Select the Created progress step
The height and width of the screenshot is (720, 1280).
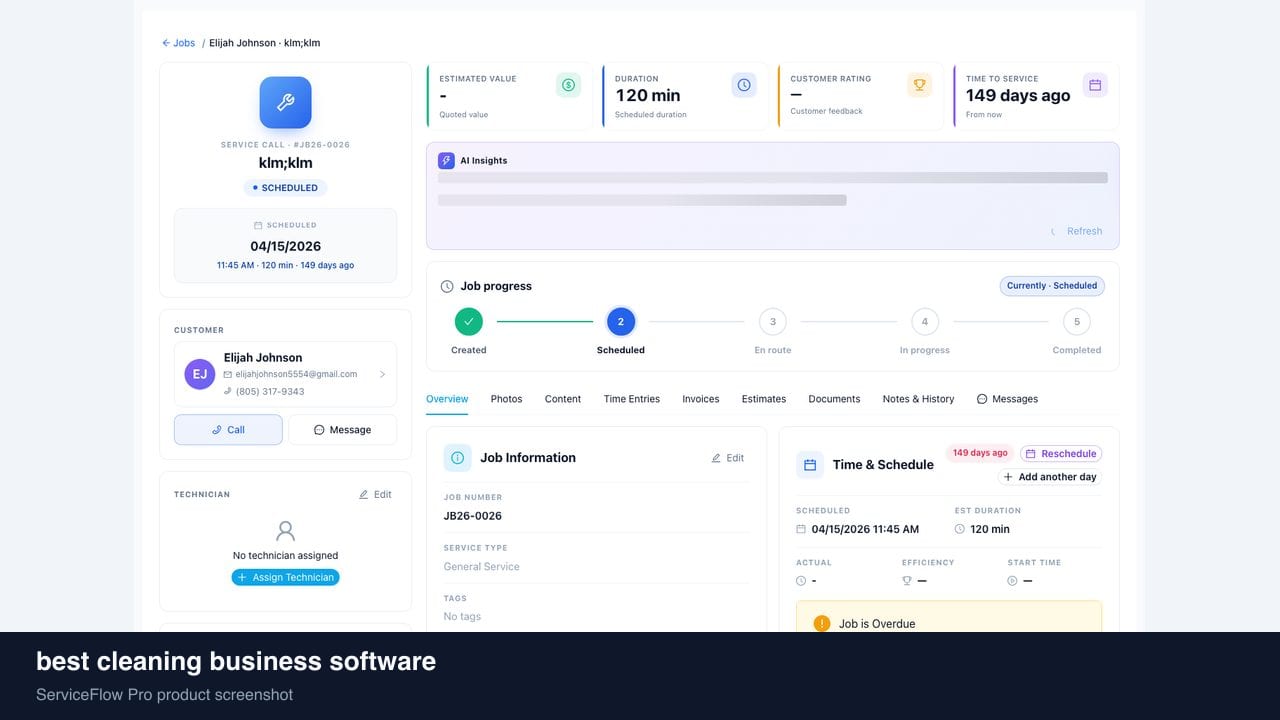(x=468, y=322)
